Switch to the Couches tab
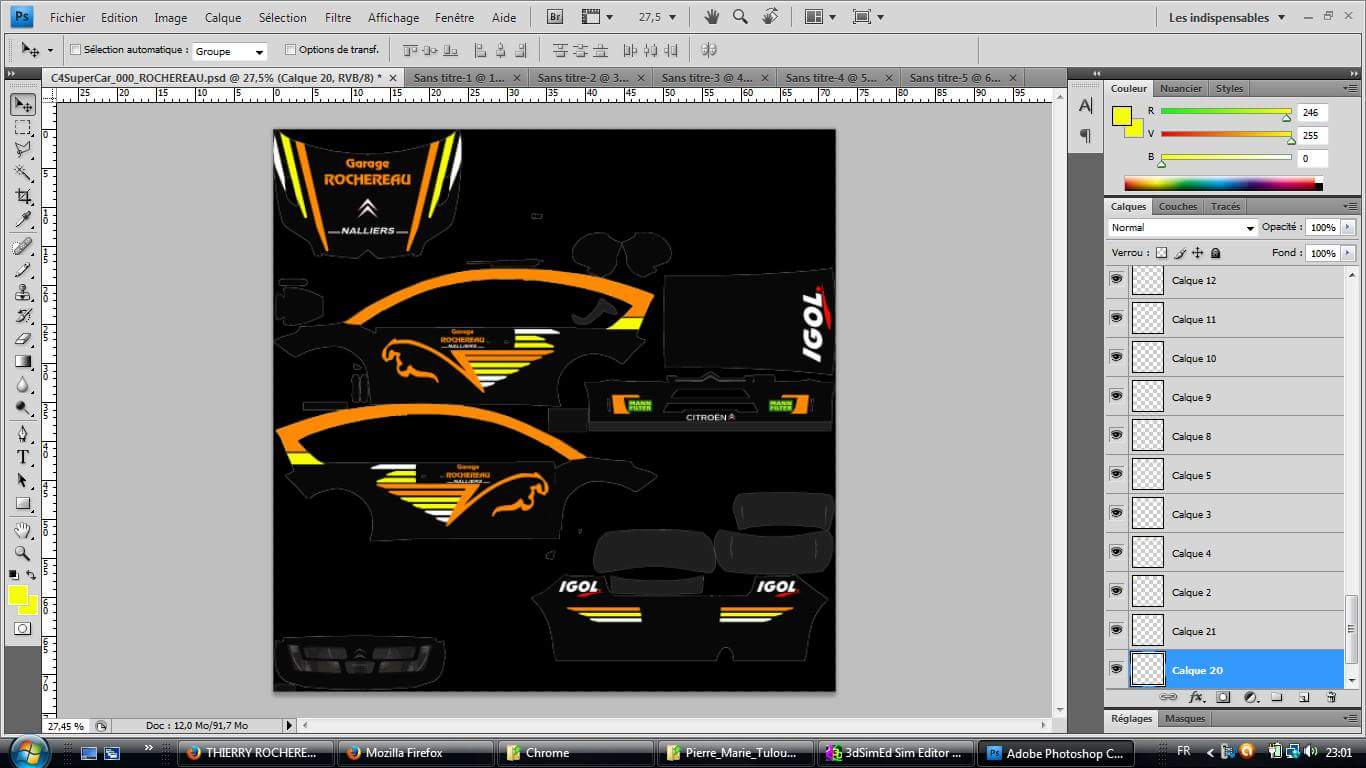This screenshot has height=768, width=1366. [x=1177, y=206]
